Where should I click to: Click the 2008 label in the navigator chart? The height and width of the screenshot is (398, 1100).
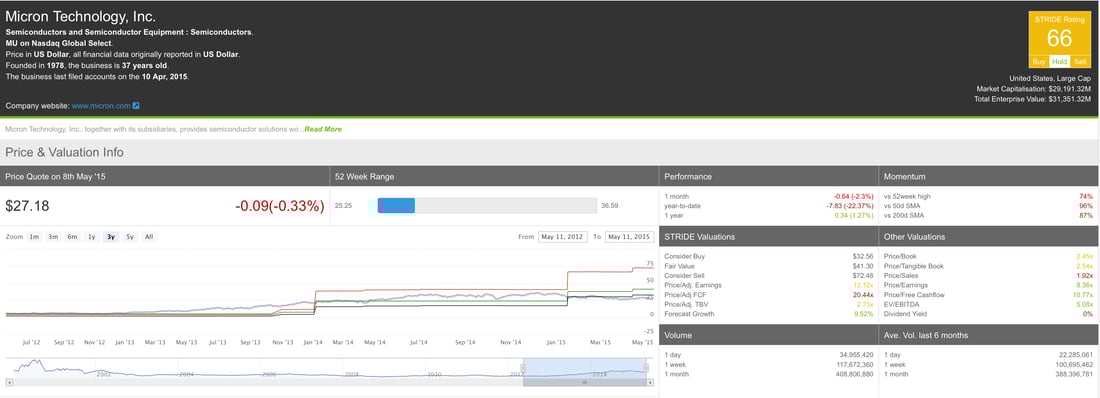click(351, 375)
